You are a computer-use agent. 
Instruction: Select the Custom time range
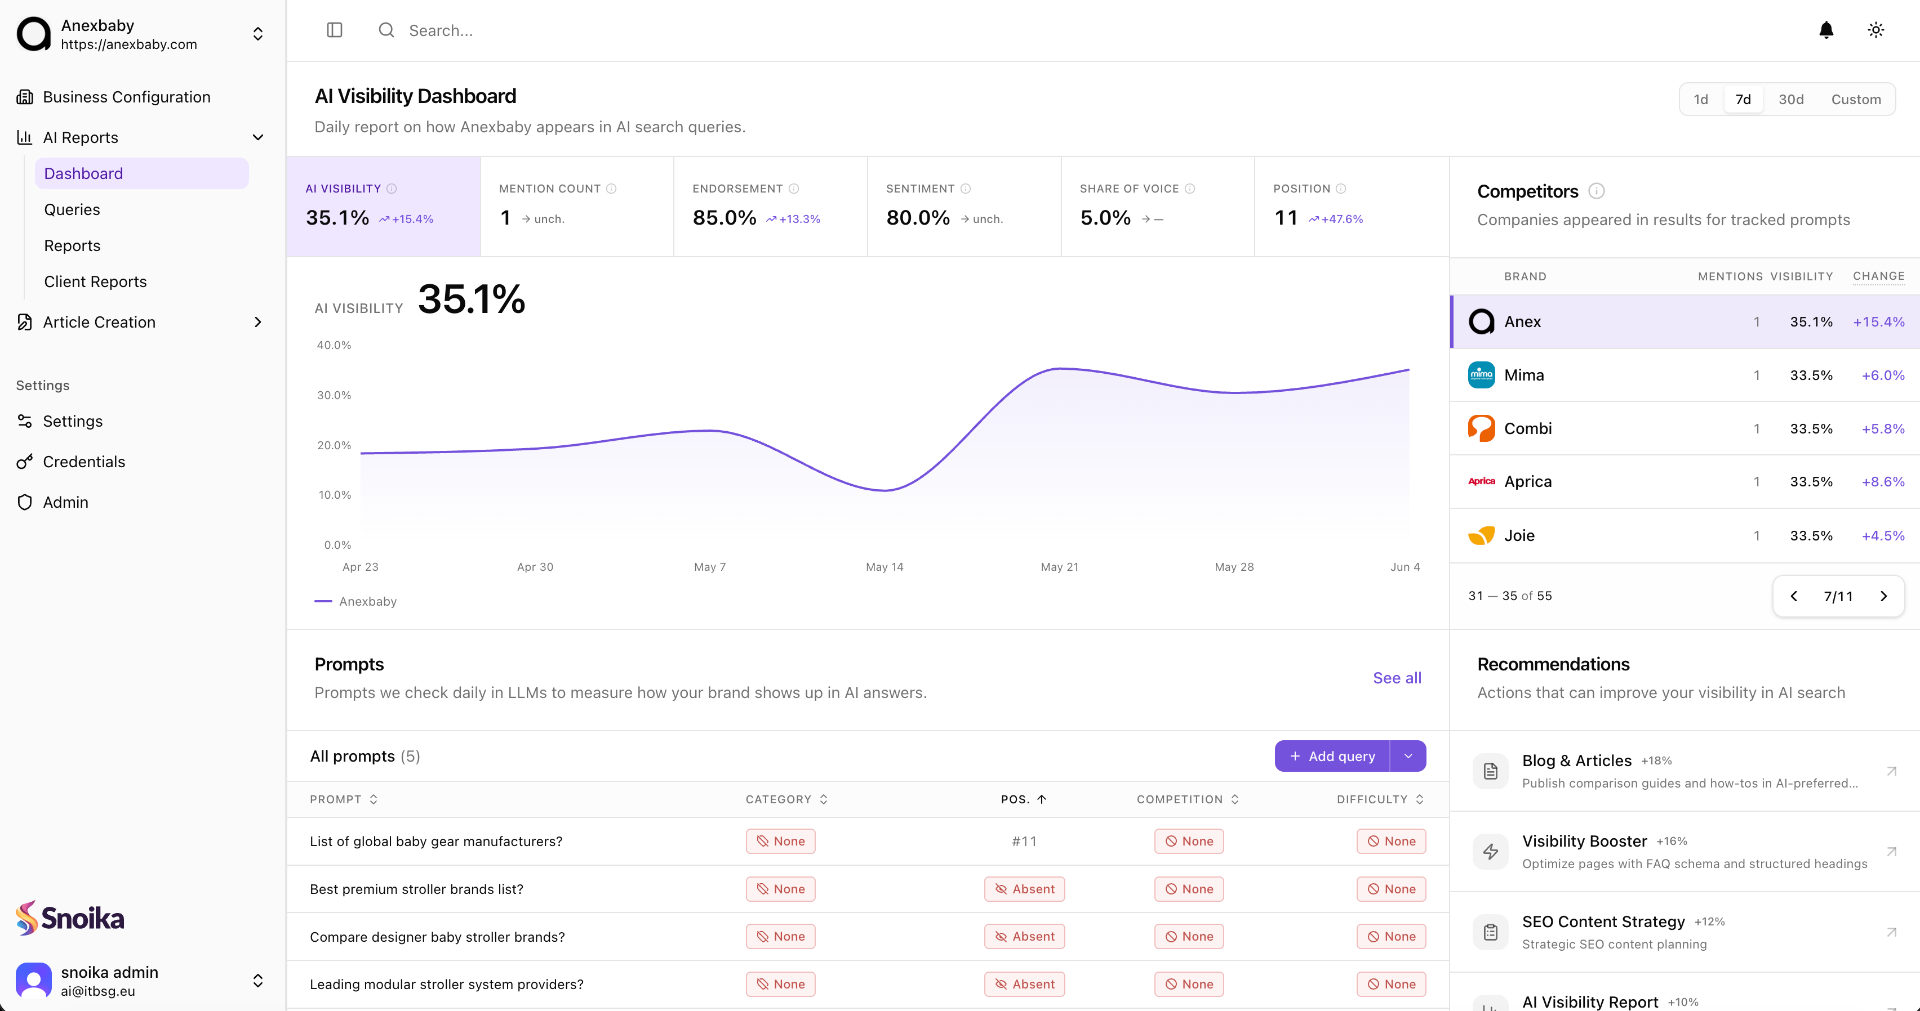coord(1856,99)
